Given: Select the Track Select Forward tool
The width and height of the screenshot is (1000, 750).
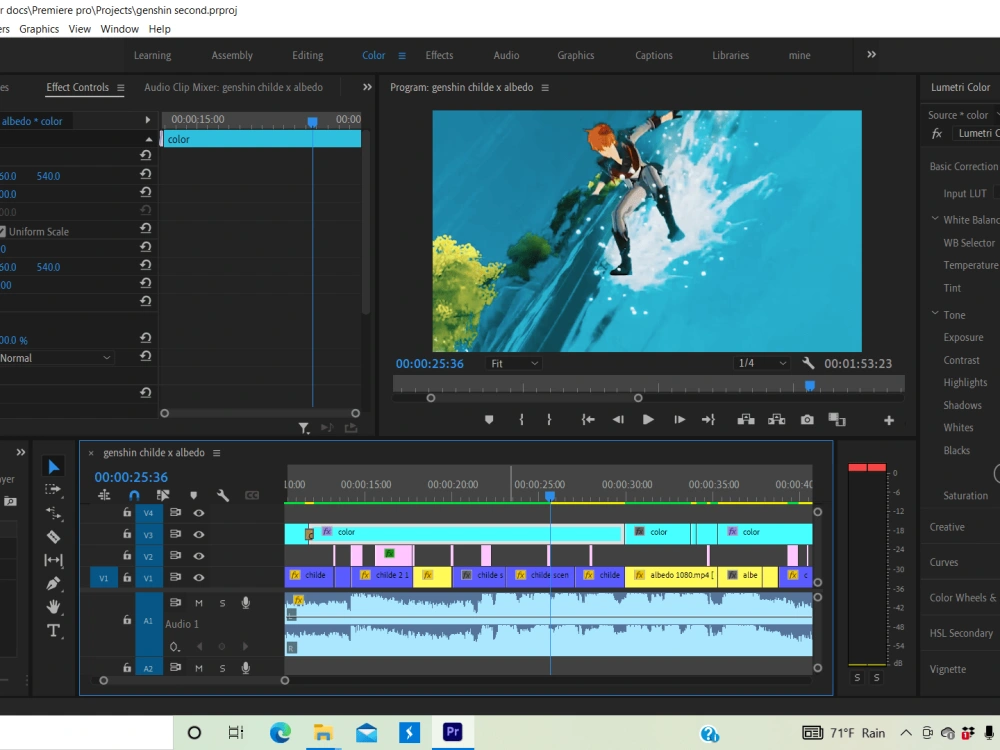Looking at the screenshot, I should tap(53, 490).
